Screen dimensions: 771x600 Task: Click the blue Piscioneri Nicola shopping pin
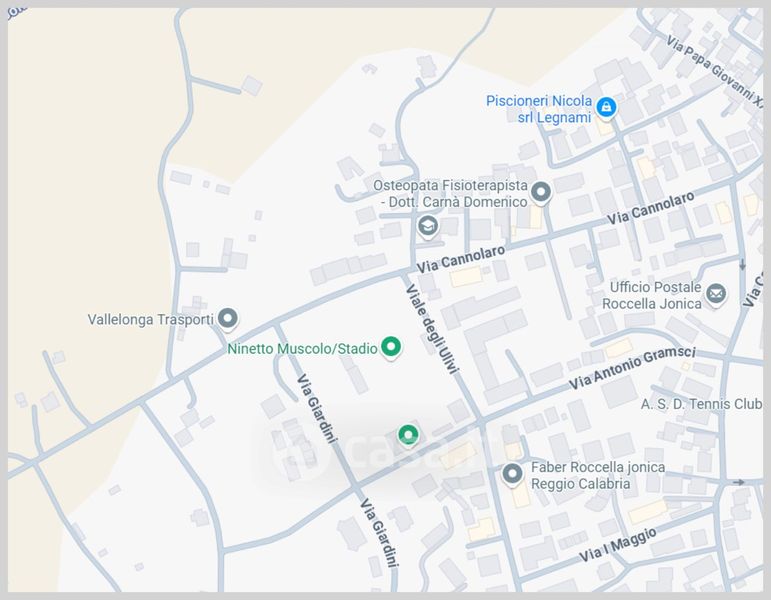click(x=605, y=105)
